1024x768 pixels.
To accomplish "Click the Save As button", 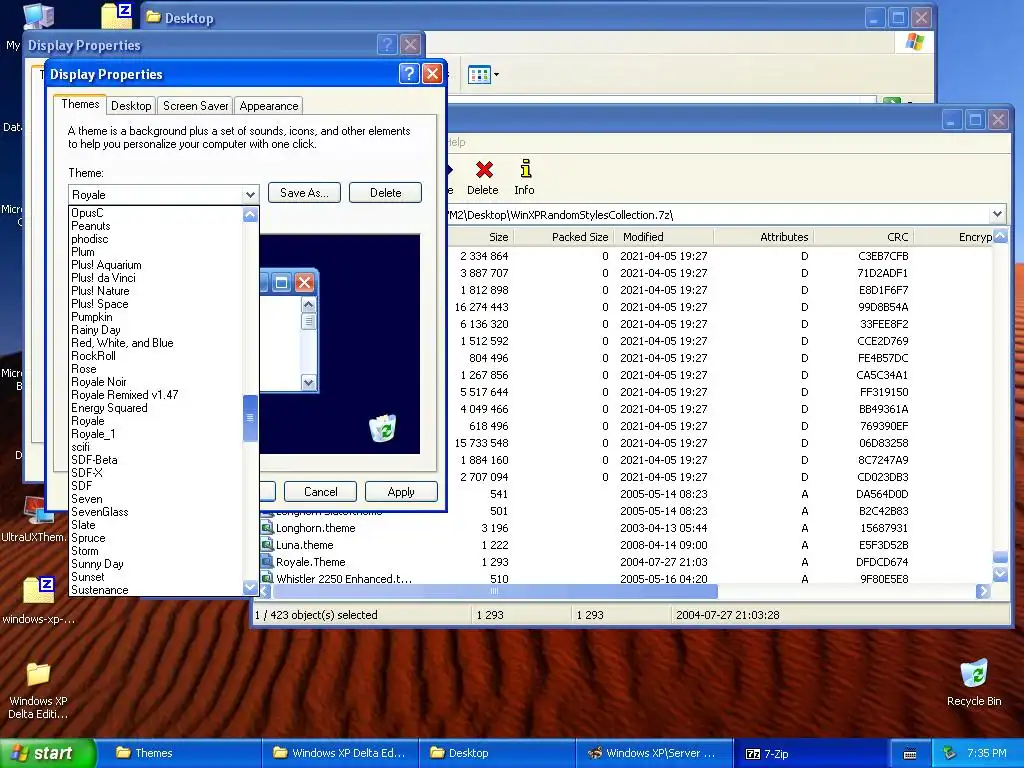I will 304,193.
